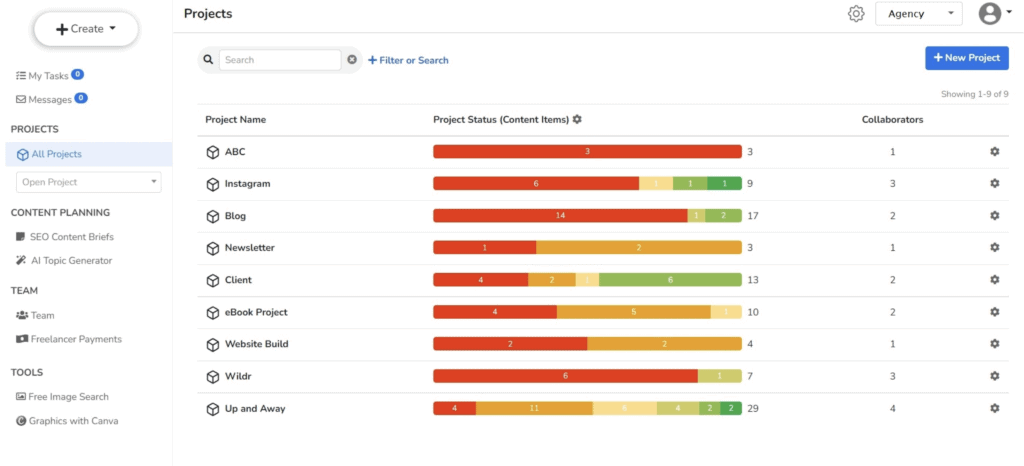Click the cube icon beside the Newsletter project

pyautogui.click(x=212, y=248)
